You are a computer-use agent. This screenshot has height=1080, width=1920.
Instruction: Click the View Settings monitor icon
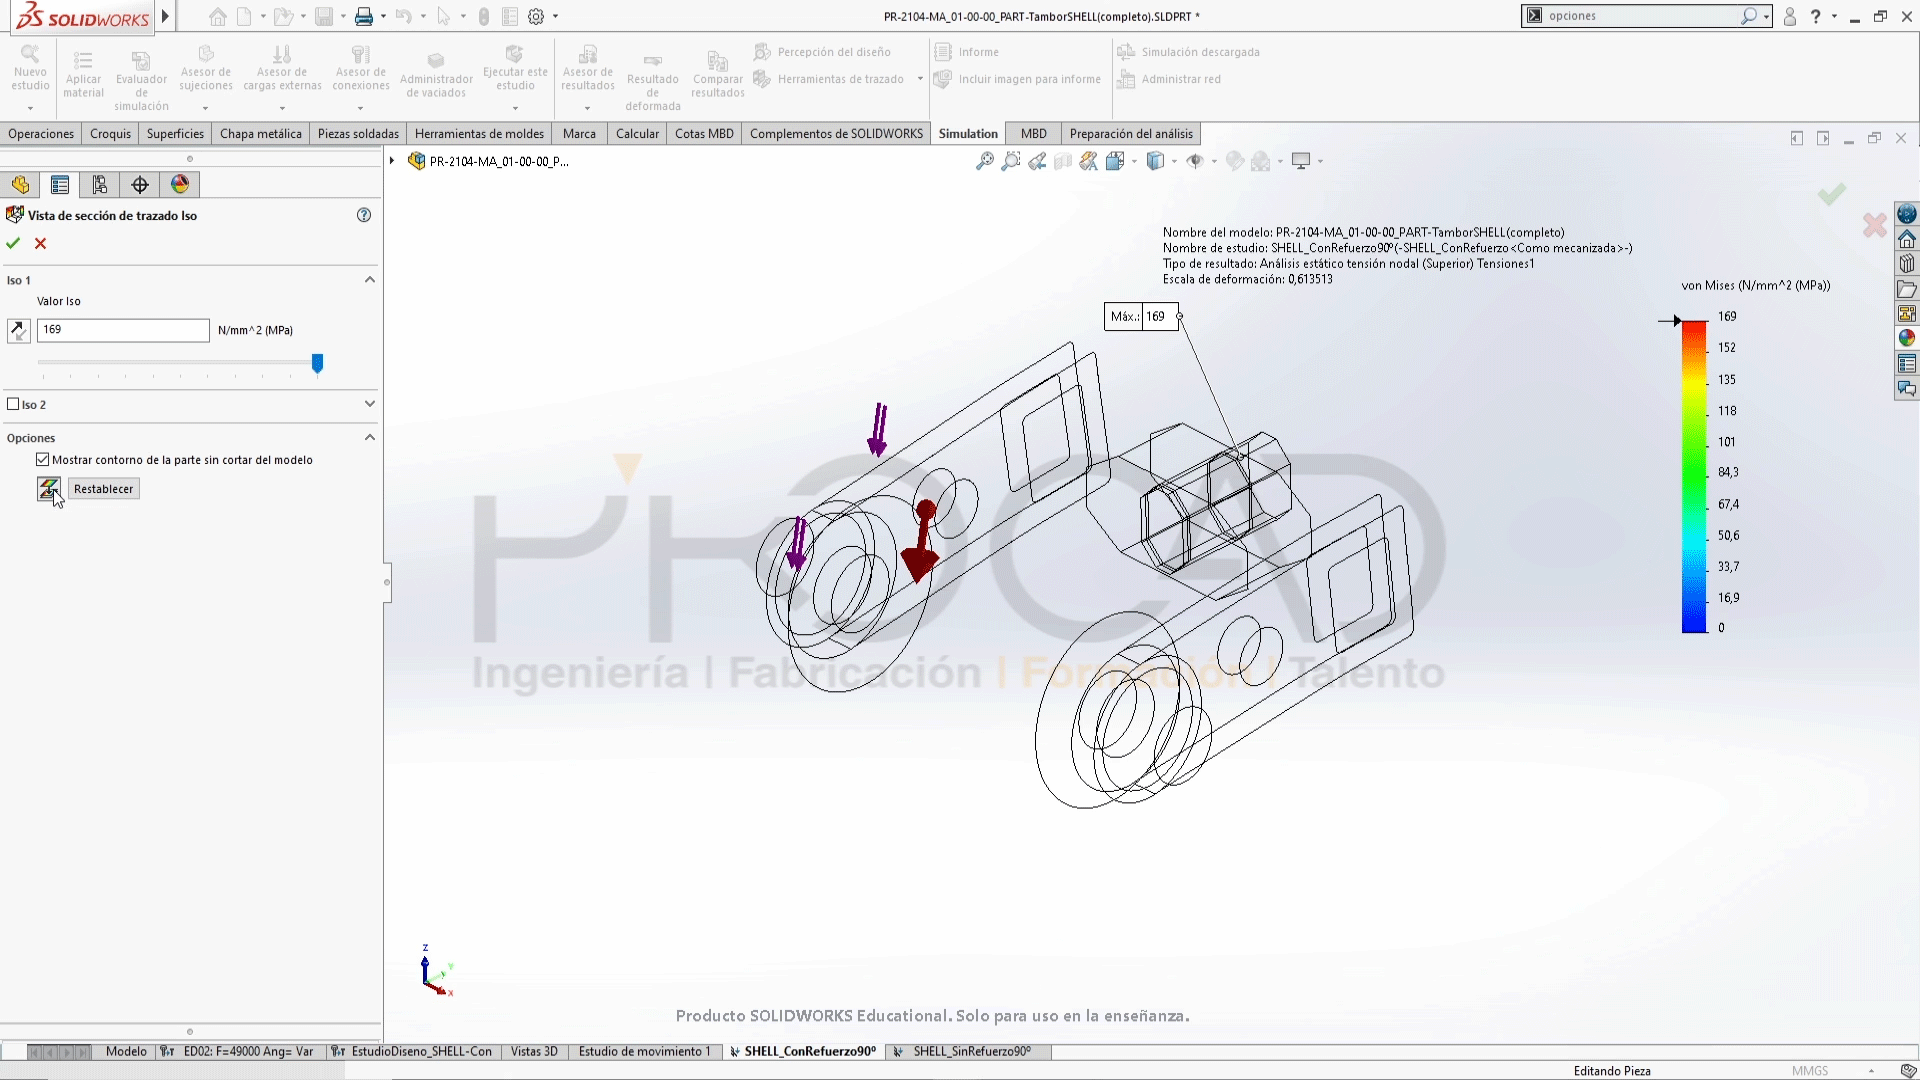click(x=1301, y=161)
